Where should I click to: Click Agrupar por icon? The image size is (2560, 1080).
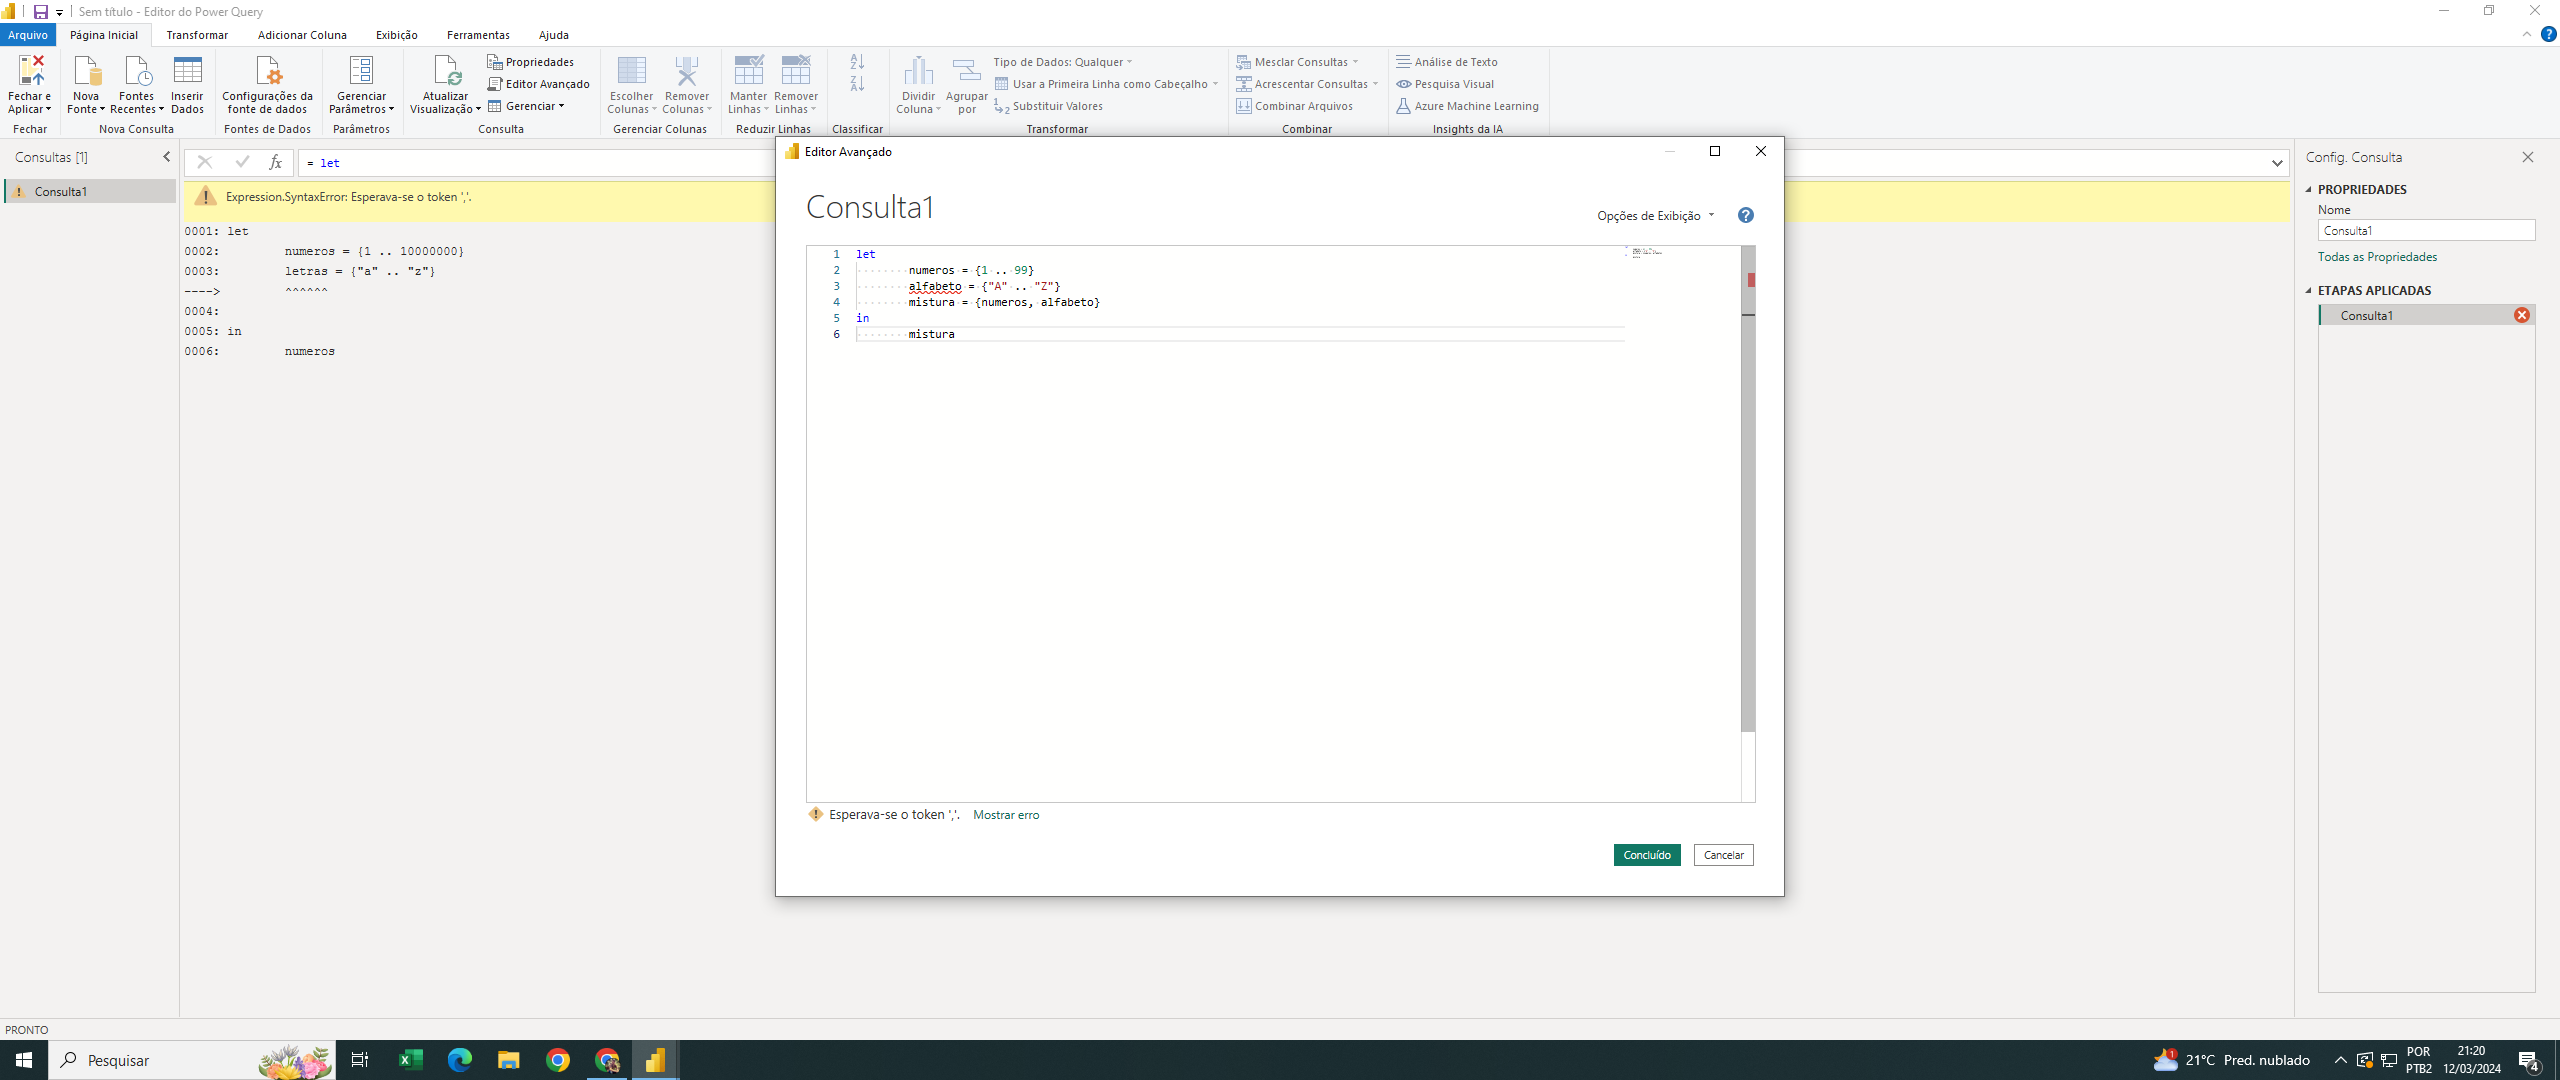tap(966, 71)
